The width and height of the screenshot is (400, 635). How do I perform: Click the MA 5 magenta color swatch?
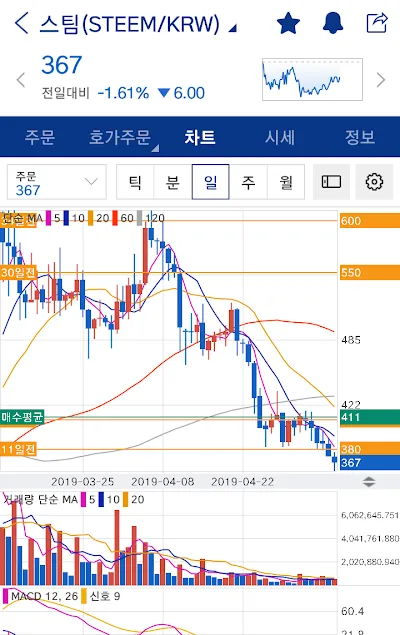pyautogui.click(x=49, y=218)
